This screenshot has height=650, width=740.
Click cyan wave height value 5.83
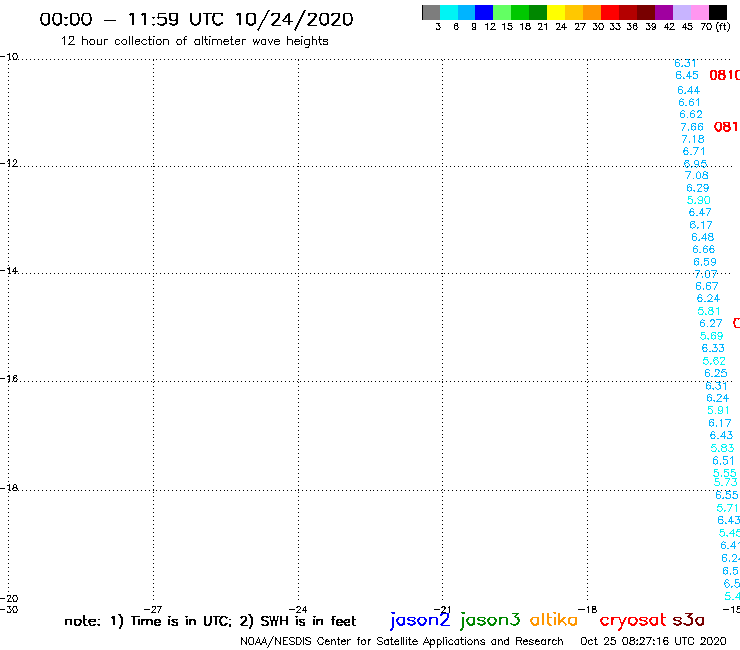click(723, 448)
